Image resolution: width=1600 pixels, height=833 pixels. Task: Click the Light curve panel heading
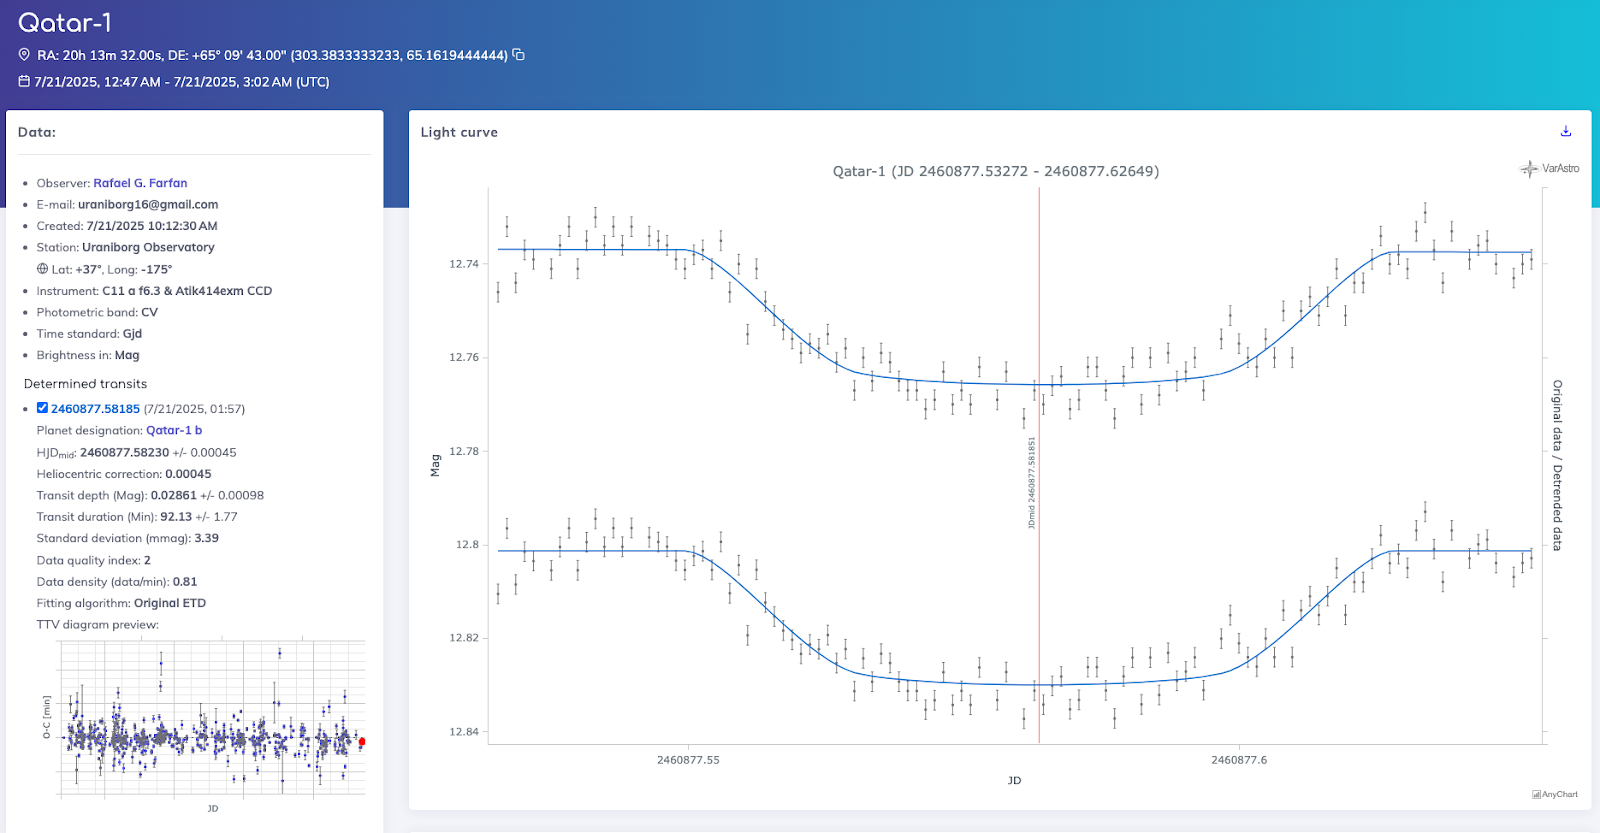coord(459,132)
